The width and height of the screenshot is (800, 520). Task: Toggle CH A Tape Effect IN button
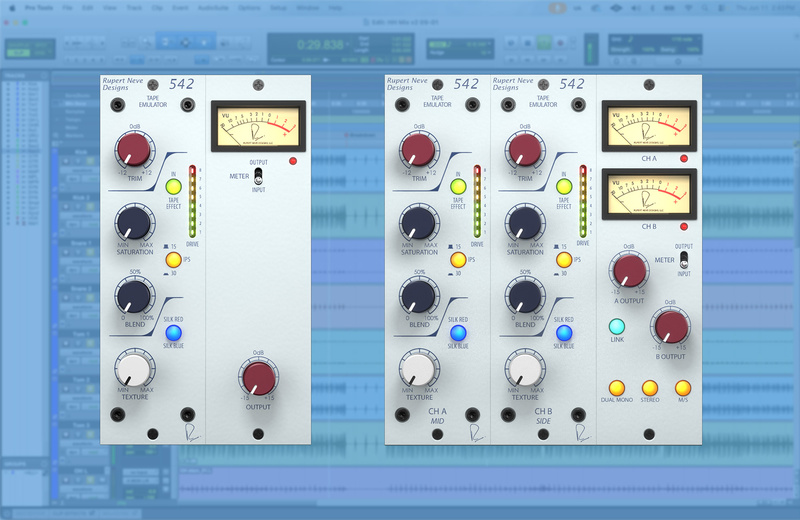point(458,187)
